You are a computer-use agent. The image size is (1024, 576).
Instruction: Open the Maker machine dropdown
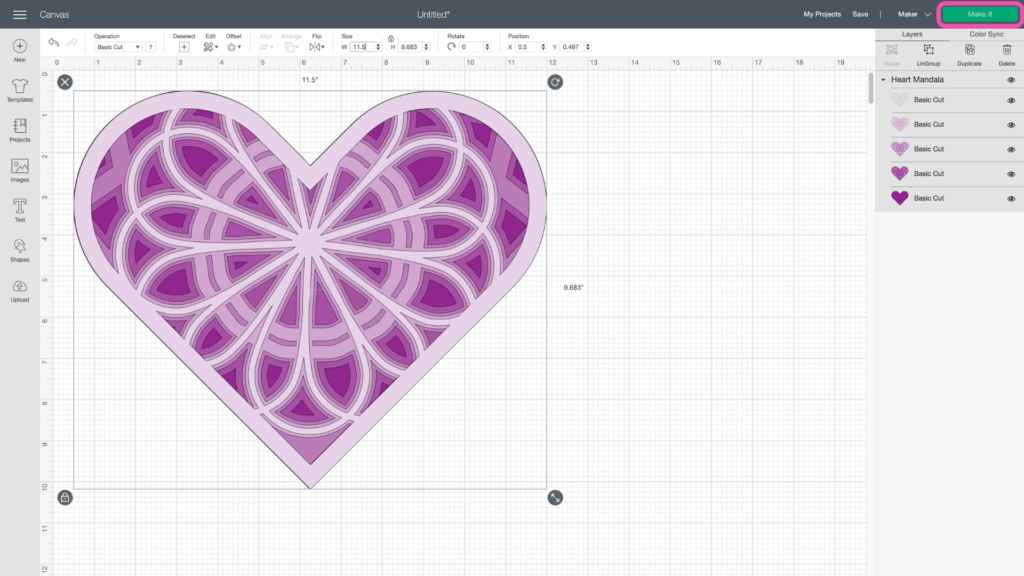pyautogui.click(x=914, y=14)
